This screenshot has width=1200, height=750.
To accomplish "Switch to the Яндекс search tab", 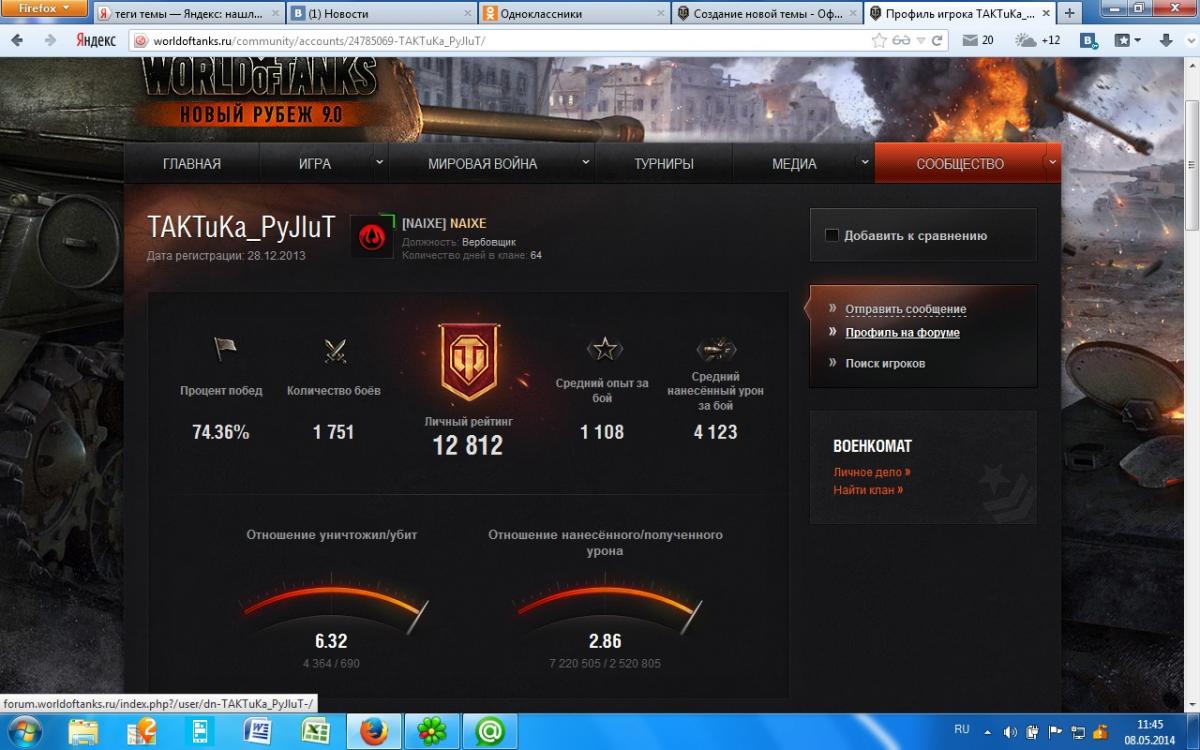I will pyautogui.click(x=189, y=14).
